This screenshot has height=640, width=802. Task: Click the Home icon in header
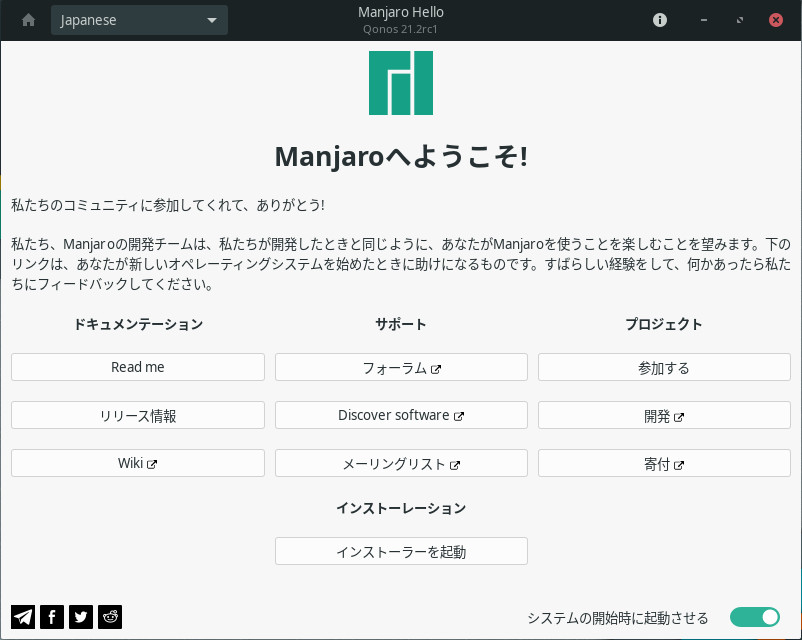28,20
